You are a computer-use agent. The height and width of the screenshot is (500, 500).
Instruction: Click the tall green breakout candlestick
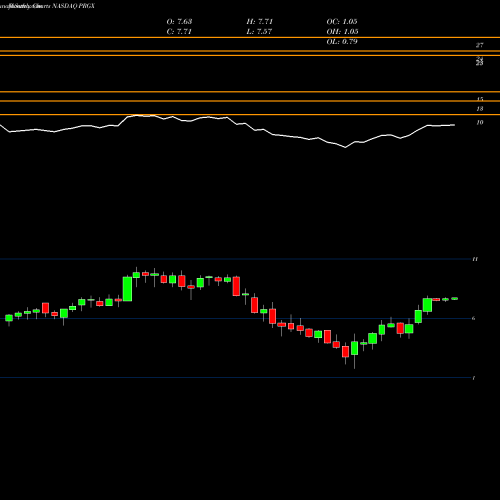[x=127, y=289]
